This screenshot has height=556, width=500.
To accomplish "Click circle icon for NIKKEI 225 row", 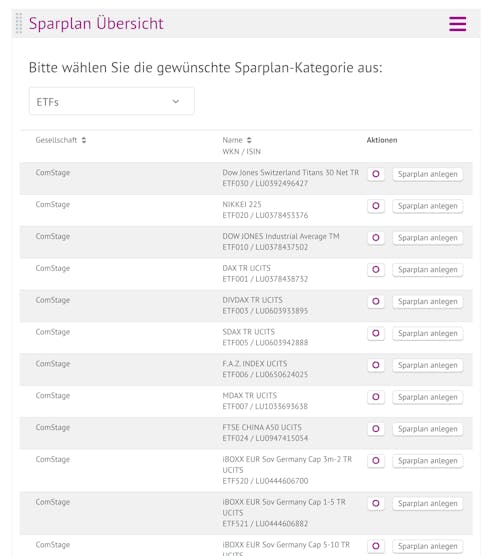I will coord(376,206).
